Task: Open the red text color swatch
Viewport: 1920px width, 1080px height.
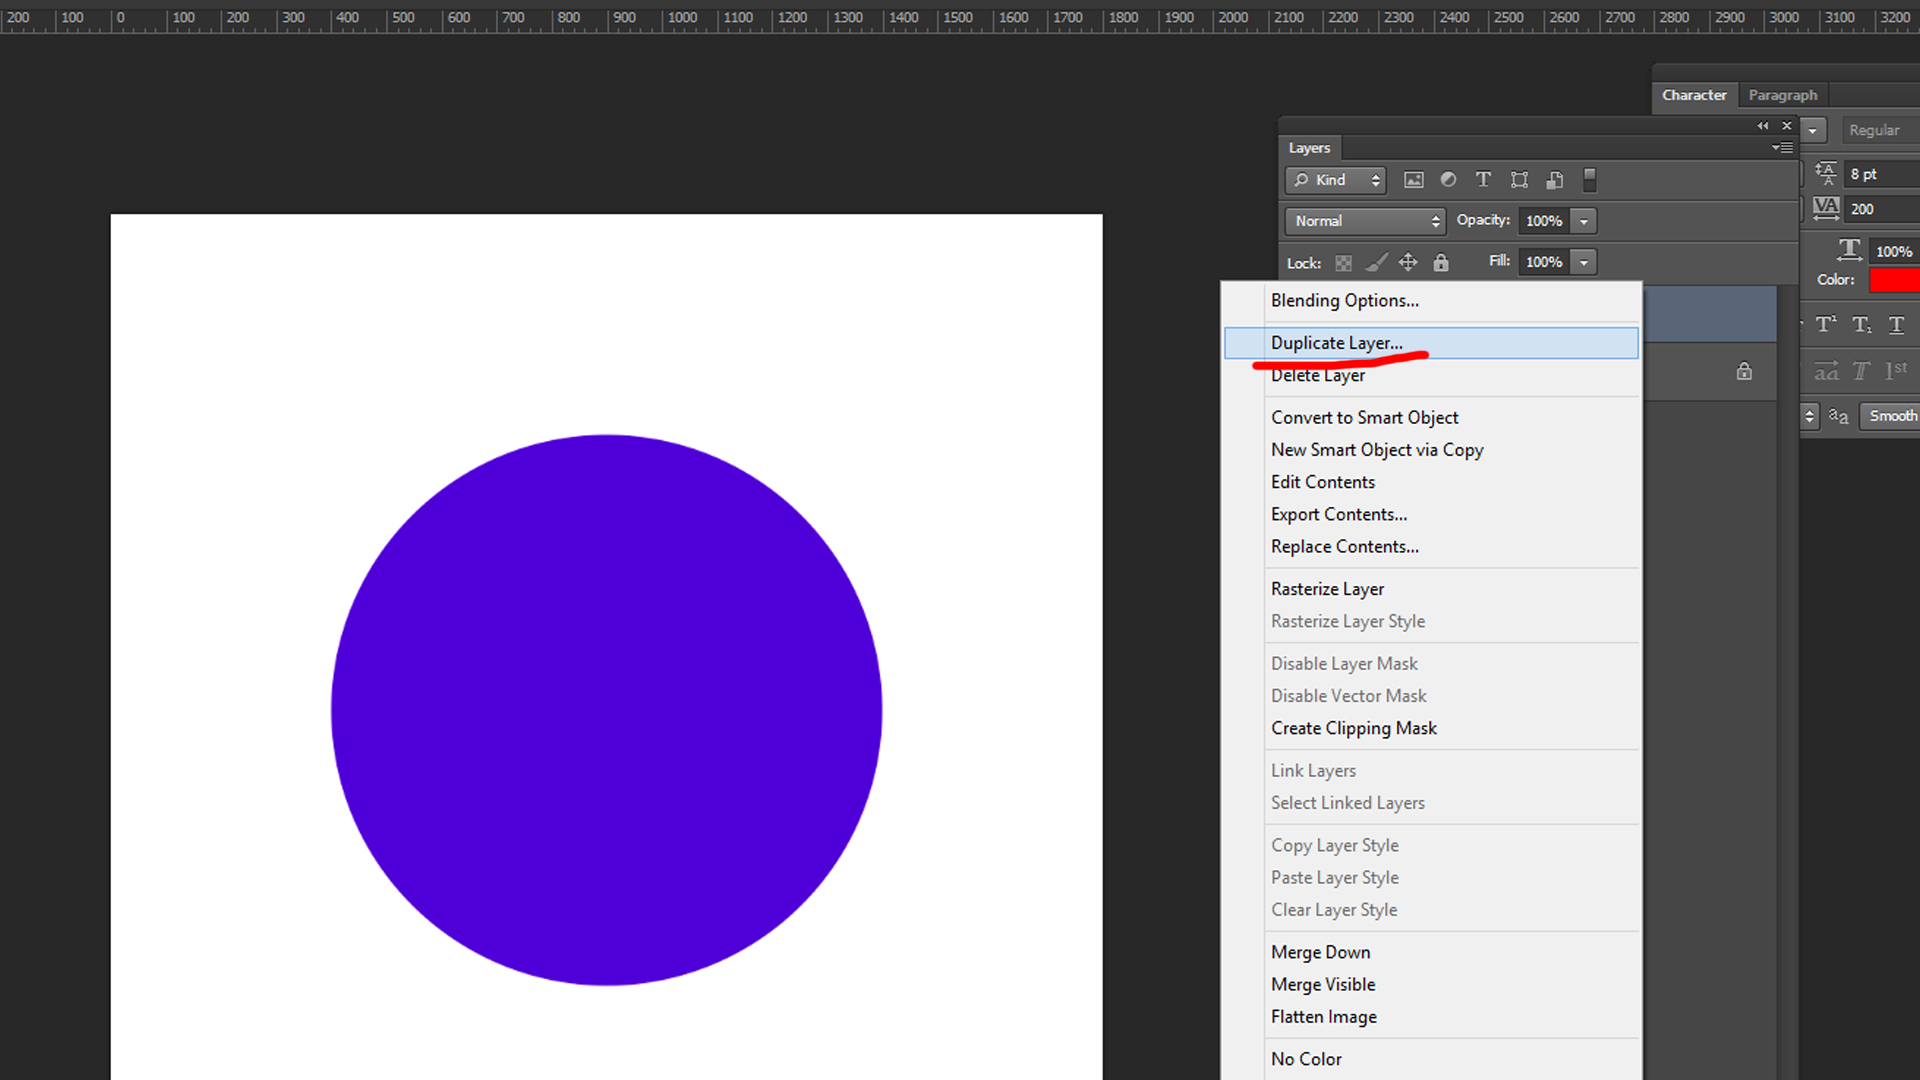Action: point(1894,280)
